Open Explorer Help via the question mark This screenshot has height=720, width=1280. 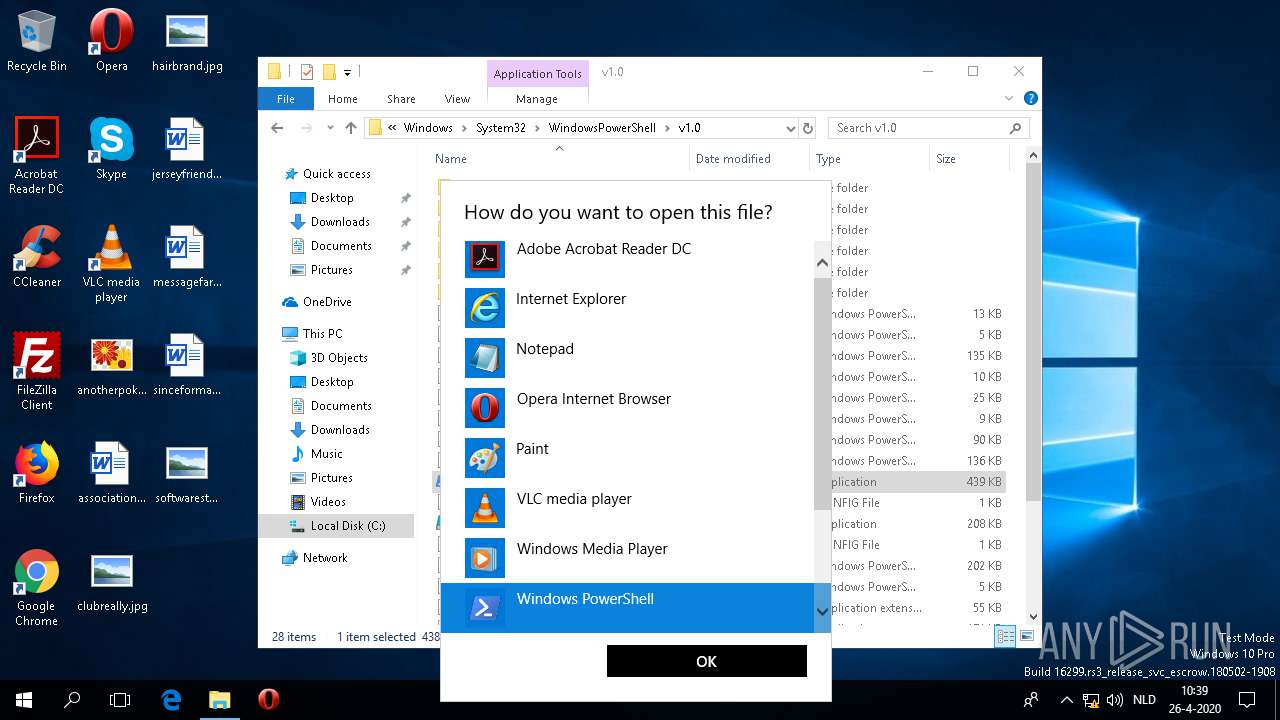[1031, 99]
